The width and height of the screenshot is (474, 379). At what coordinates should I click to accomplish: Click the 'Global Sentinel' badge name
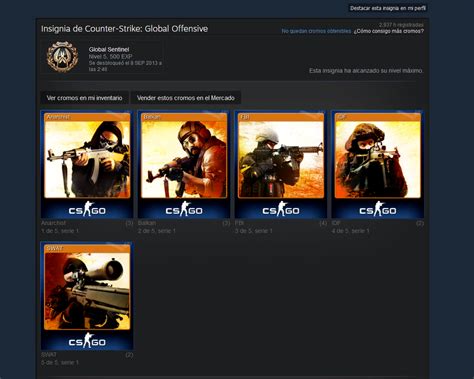[109, 49]
